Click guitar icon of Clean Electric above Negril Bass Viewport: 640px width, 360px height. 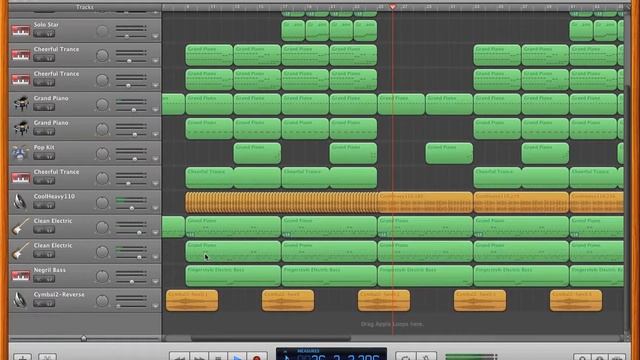point(20,251)
